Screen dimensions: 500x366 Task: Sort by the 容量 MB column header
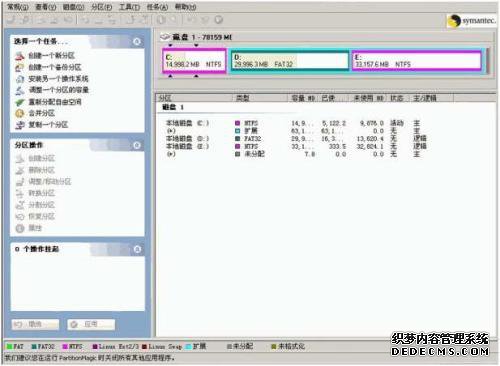point(303,98)
